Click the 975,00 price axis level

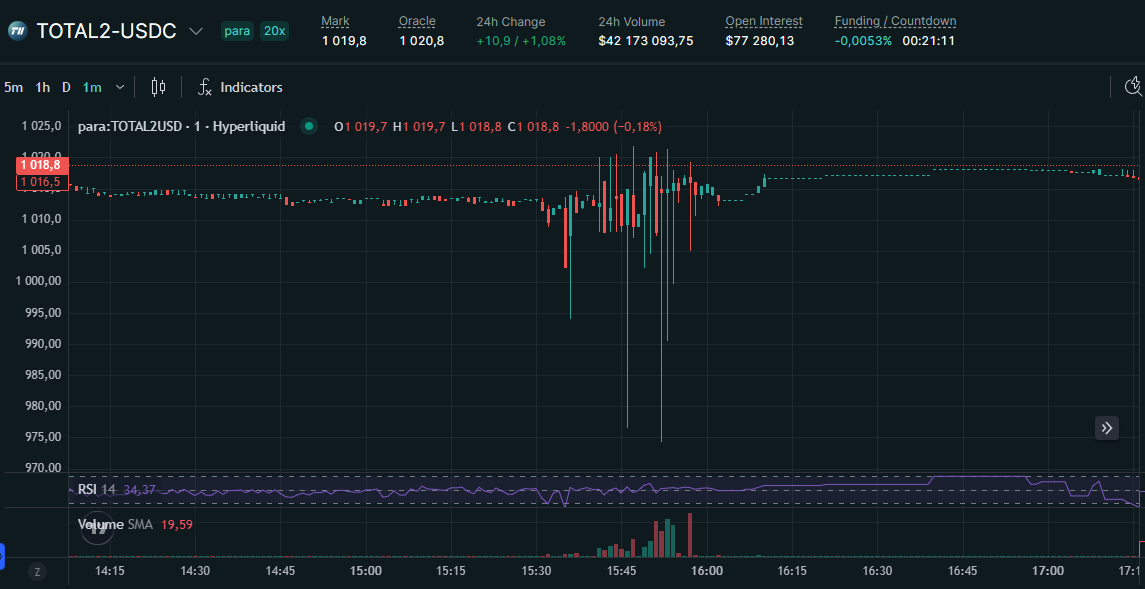tap(45, 437)
